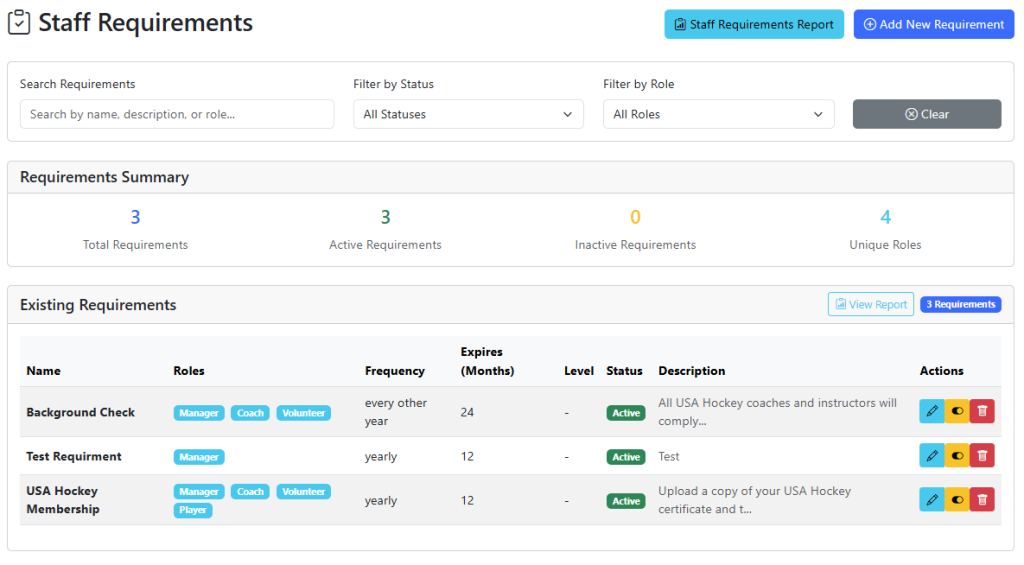This screenshot has width=1024, height=565.
Task: Click the Roles column header
Action: (189, 371)
